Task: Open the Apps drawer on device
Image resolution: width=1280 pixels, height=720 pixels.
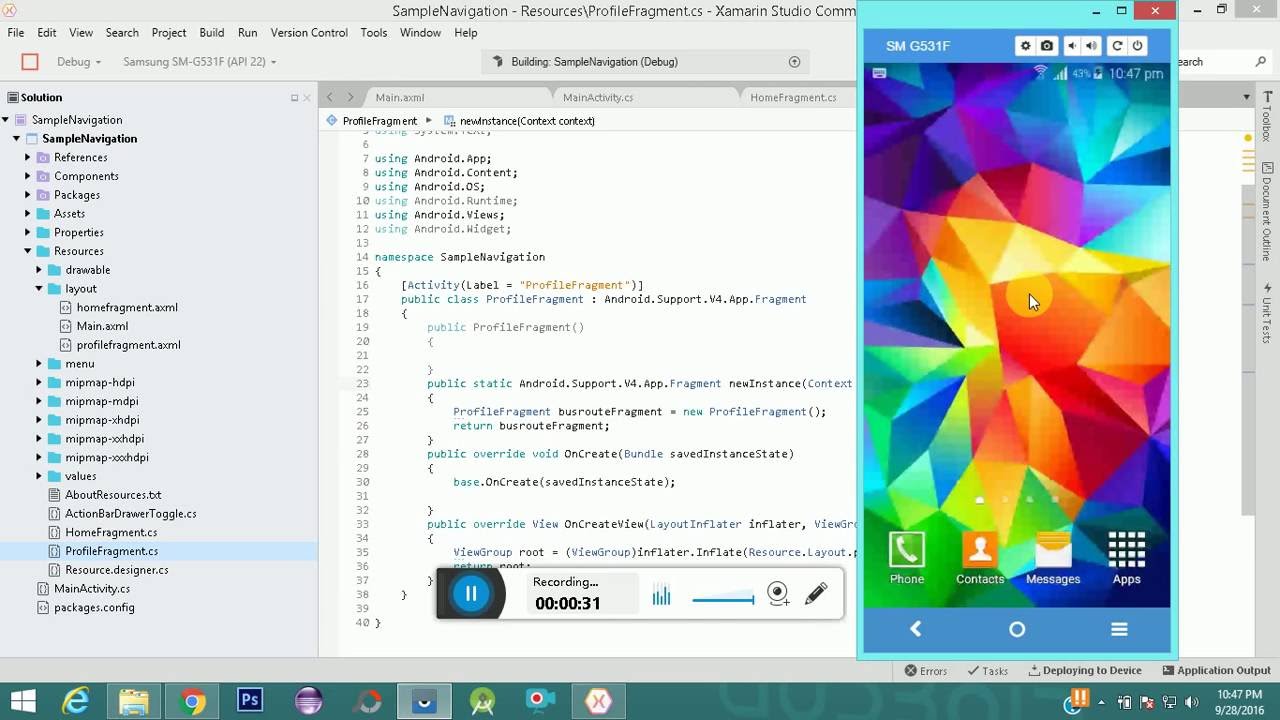Action: point(1126,558)
